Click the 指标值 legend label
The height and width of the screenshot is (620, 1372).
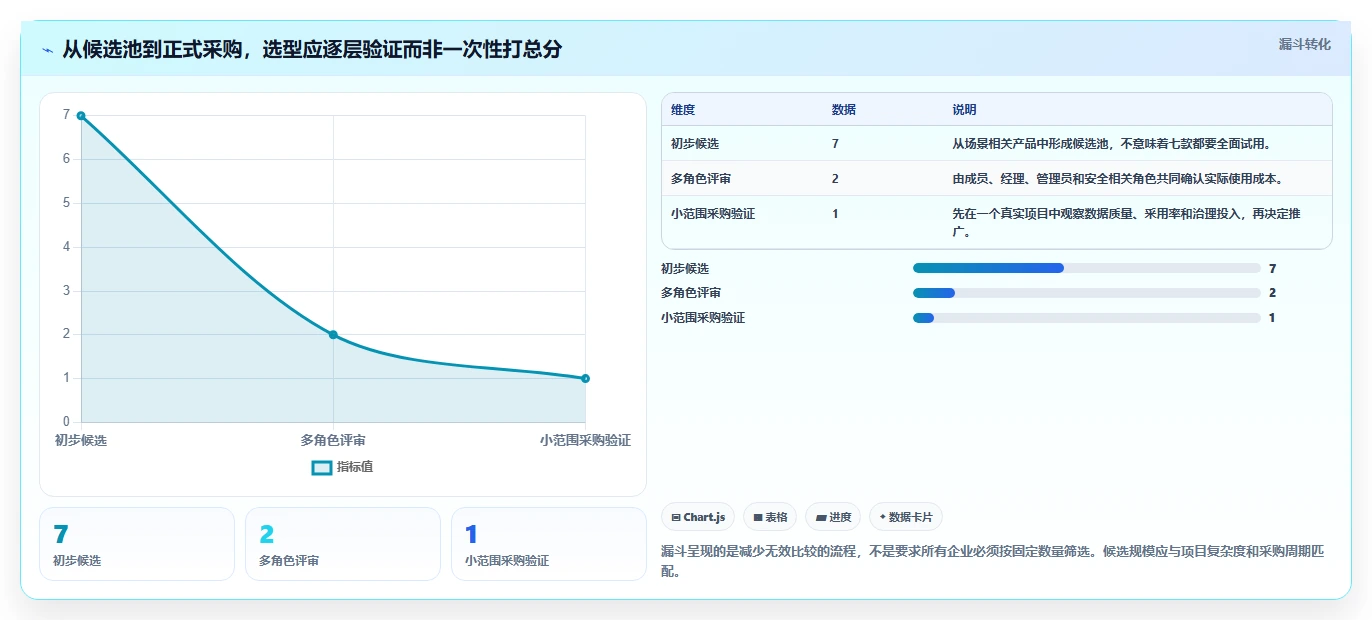[x=355, y=467]
